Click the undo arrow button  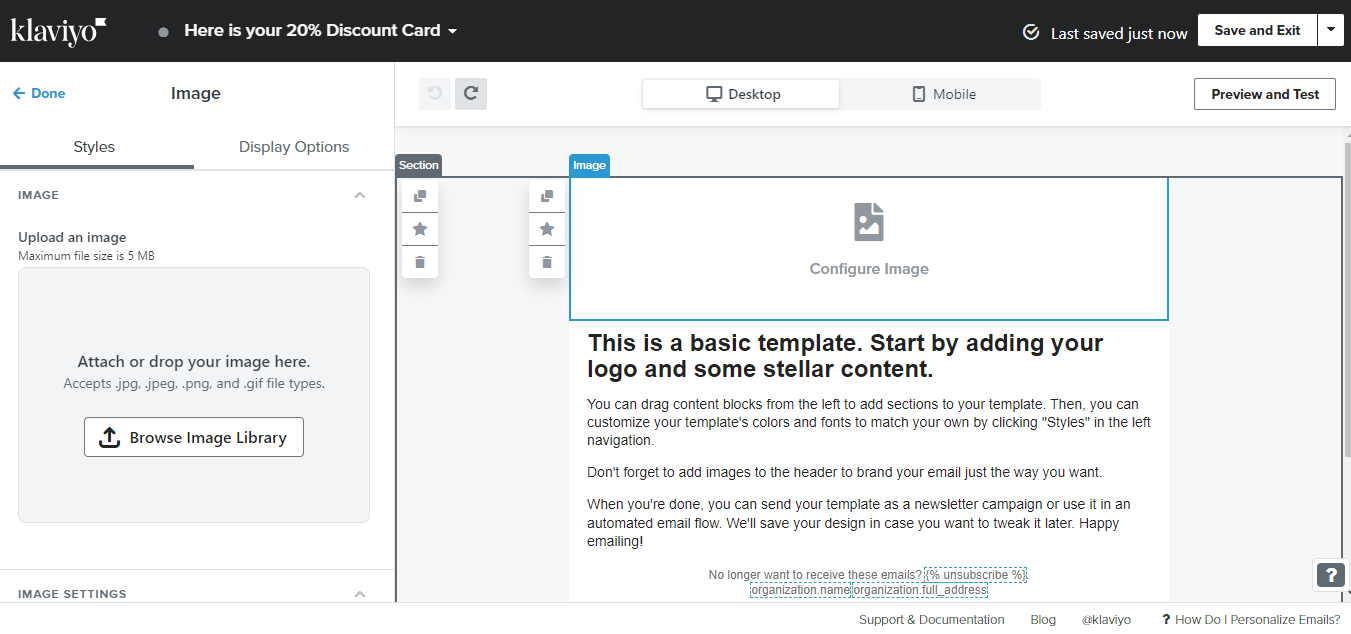pos(435,94)
